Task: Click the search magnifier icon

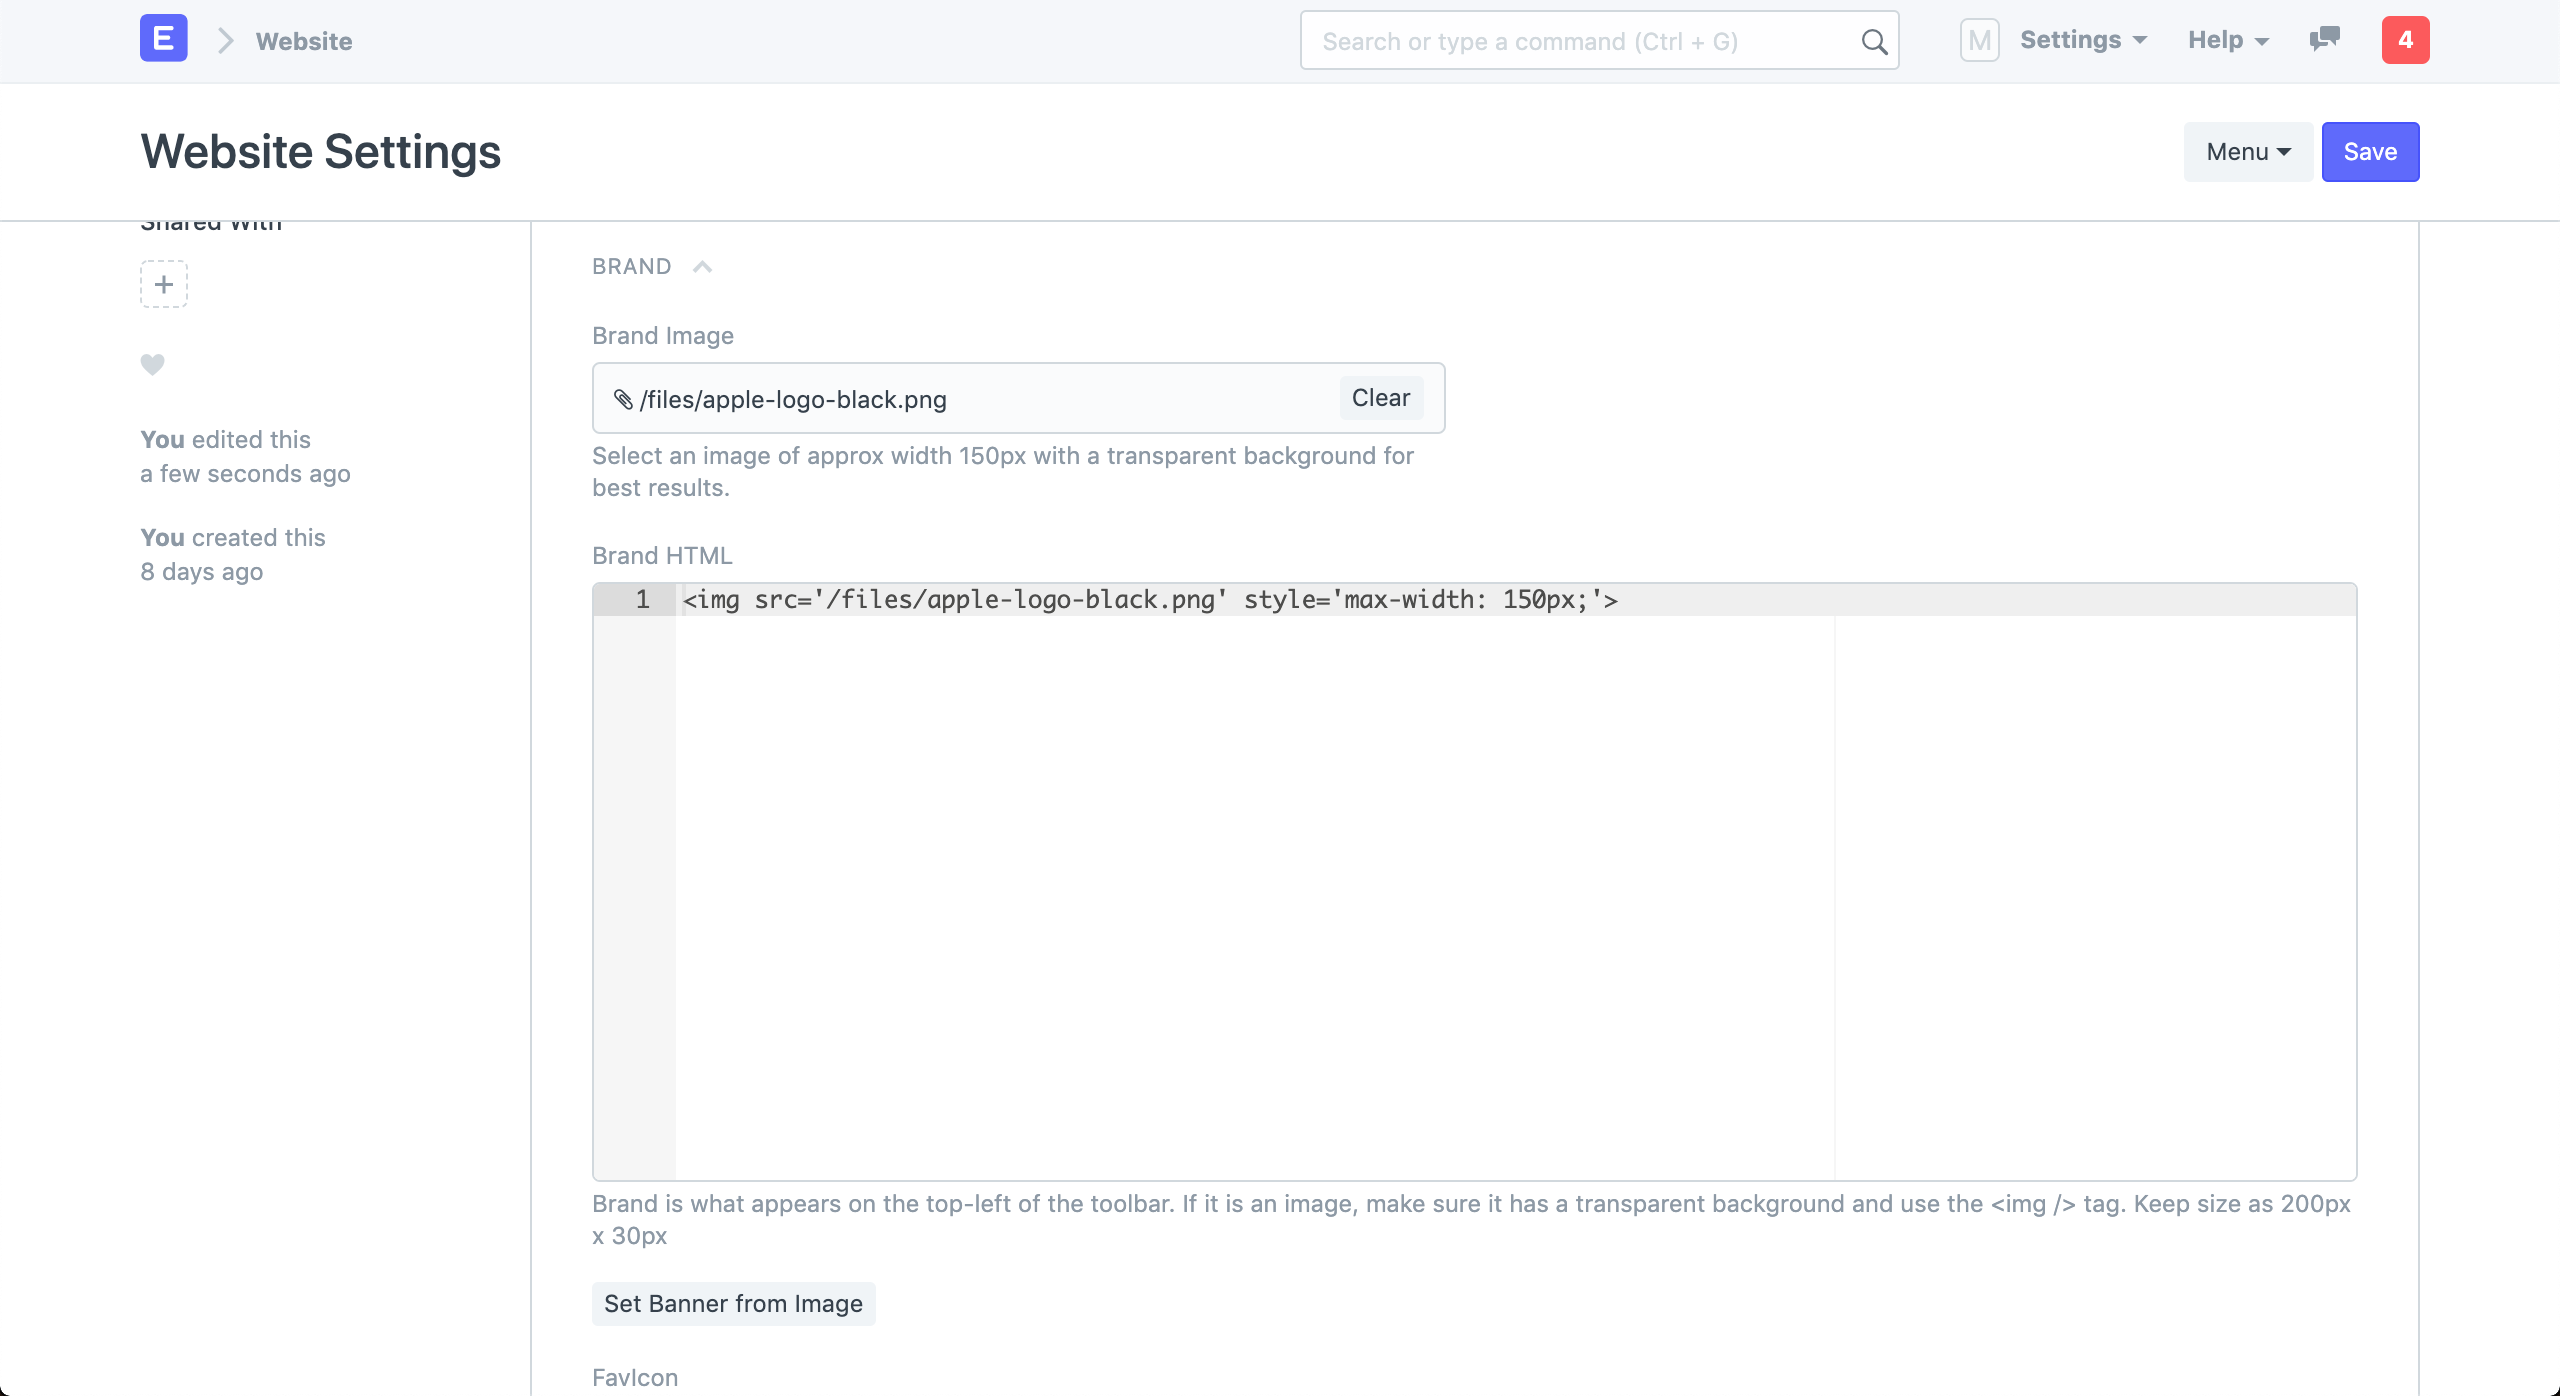Action: click(x=1872, y=41)
